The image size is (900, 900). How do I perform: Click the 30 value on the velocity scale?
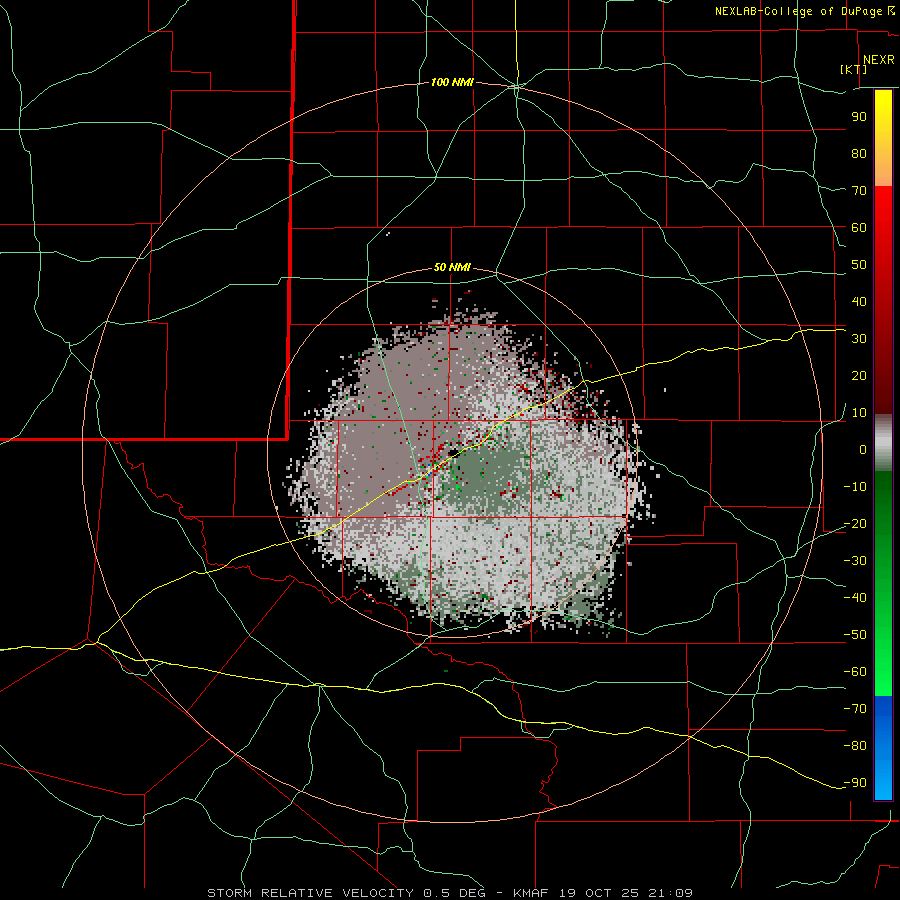[859, 339]
